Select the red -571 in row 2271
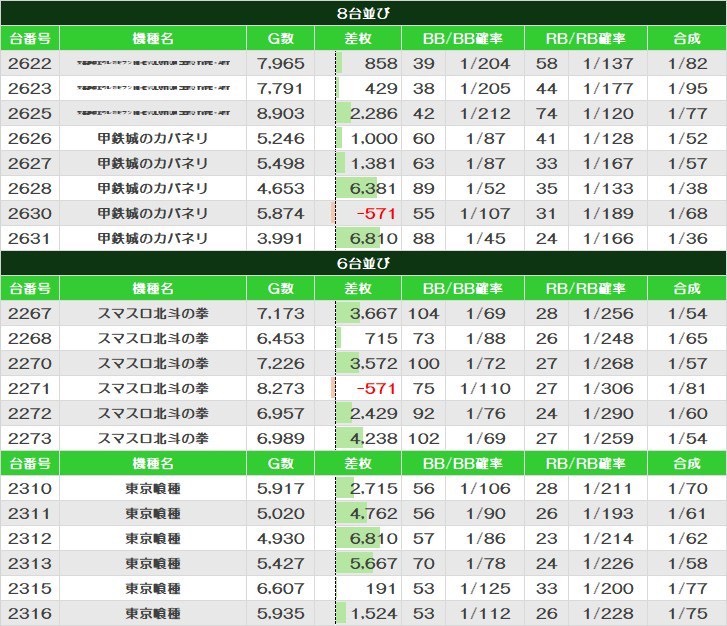This screenshot has height=626, width=727. click(x=376, y=389)
